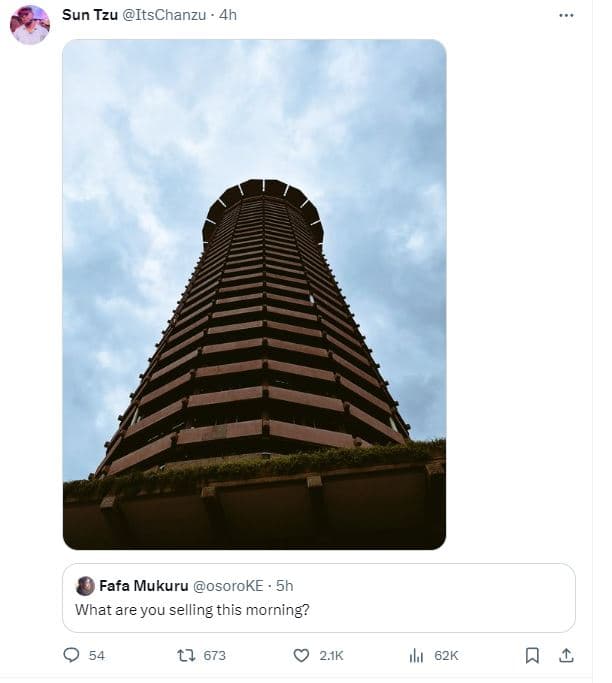Open the more options ellipsis menu
The width and height of the screenshot is (612, 683).
566,15
